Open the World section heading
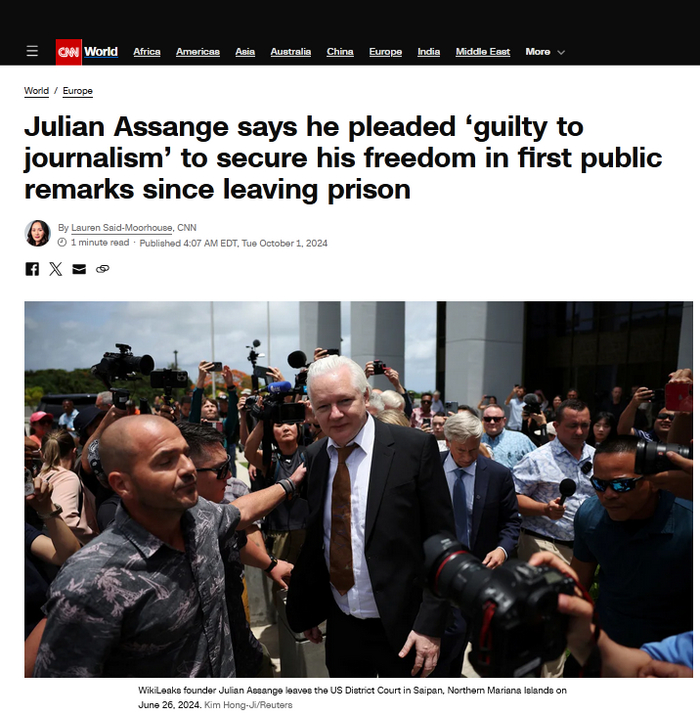The width and height of the screenshot is (700, 716). point(101,52)
